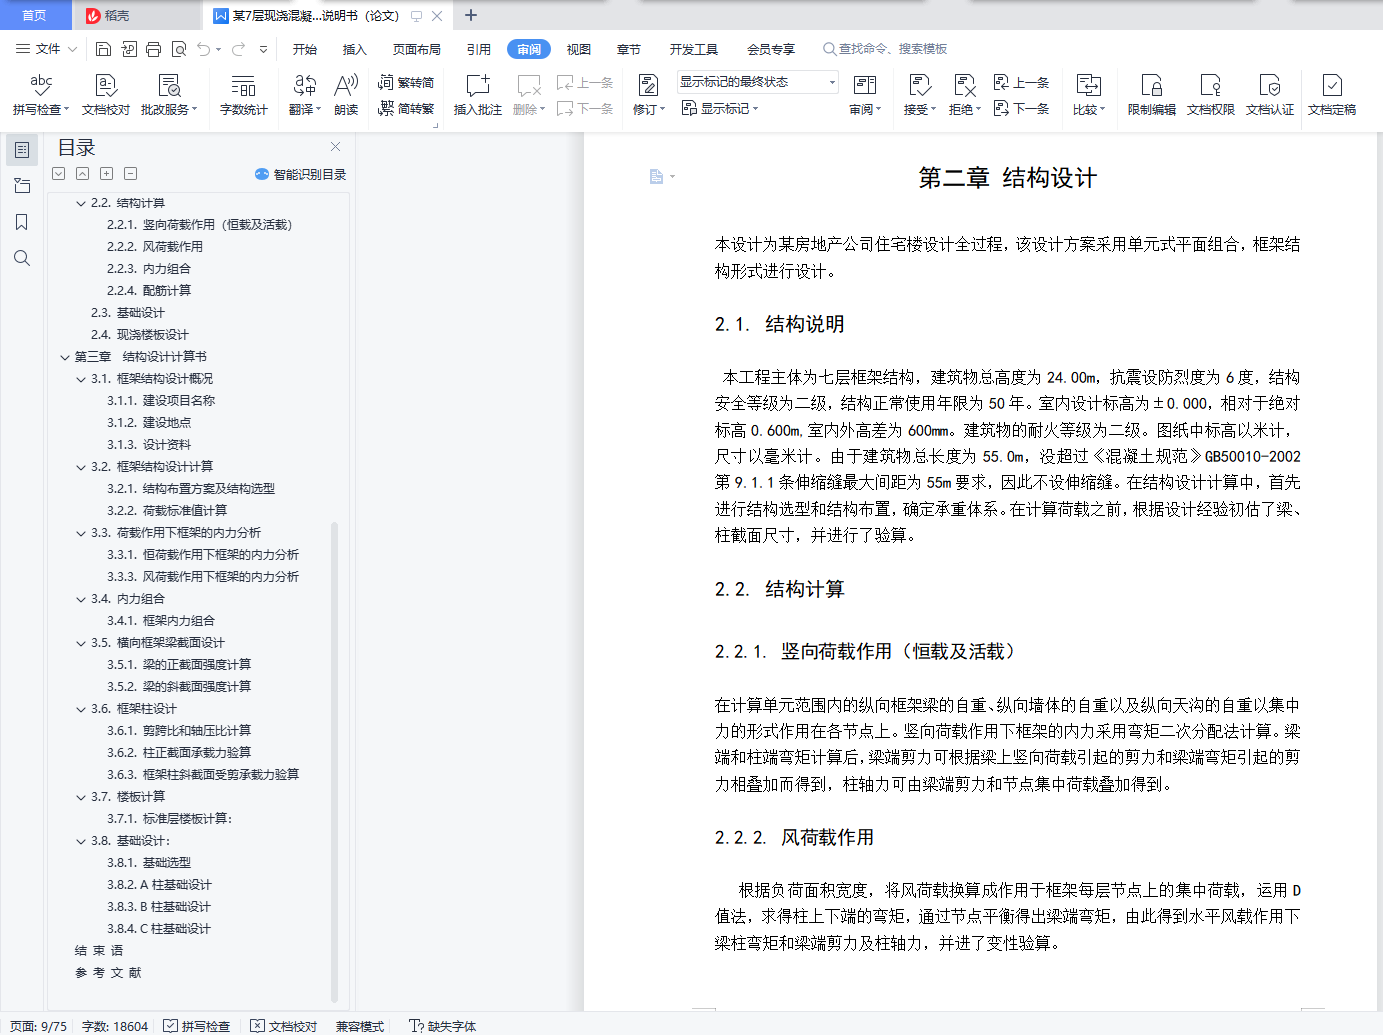Open the 翻译 translate tool
The width and height of the screenshot is (1383, 1035).
pos(305,95)
